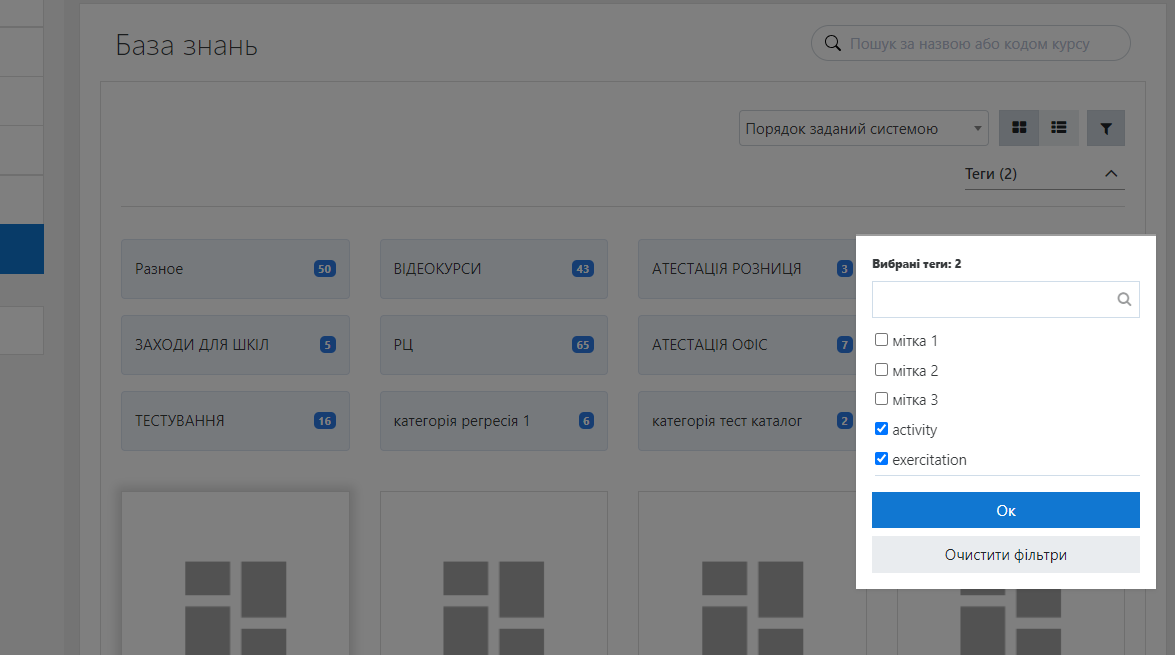The image size is (1175, 655).
Task: Open the 'ТЕСТУВАННЯ' category
Action: point(235,420)
